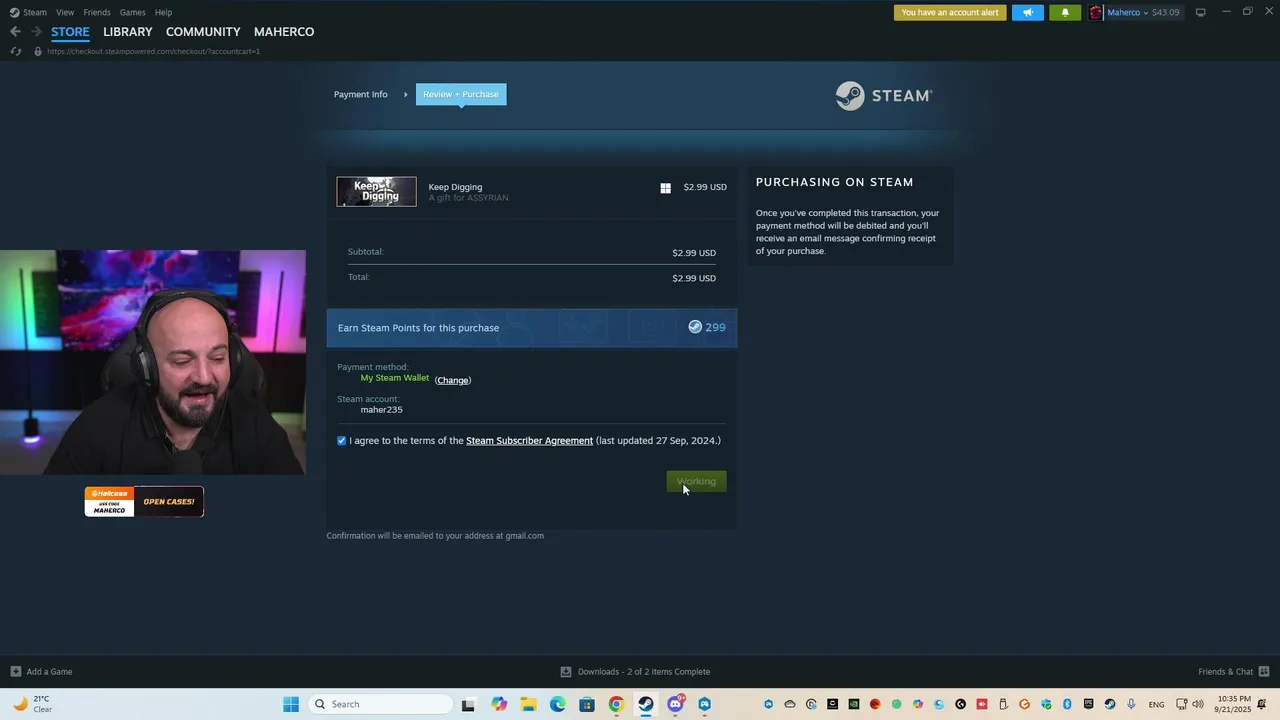The image size is (1280, 720).
Task: Click the Change payment method link
Action: [x=453, y=380]
